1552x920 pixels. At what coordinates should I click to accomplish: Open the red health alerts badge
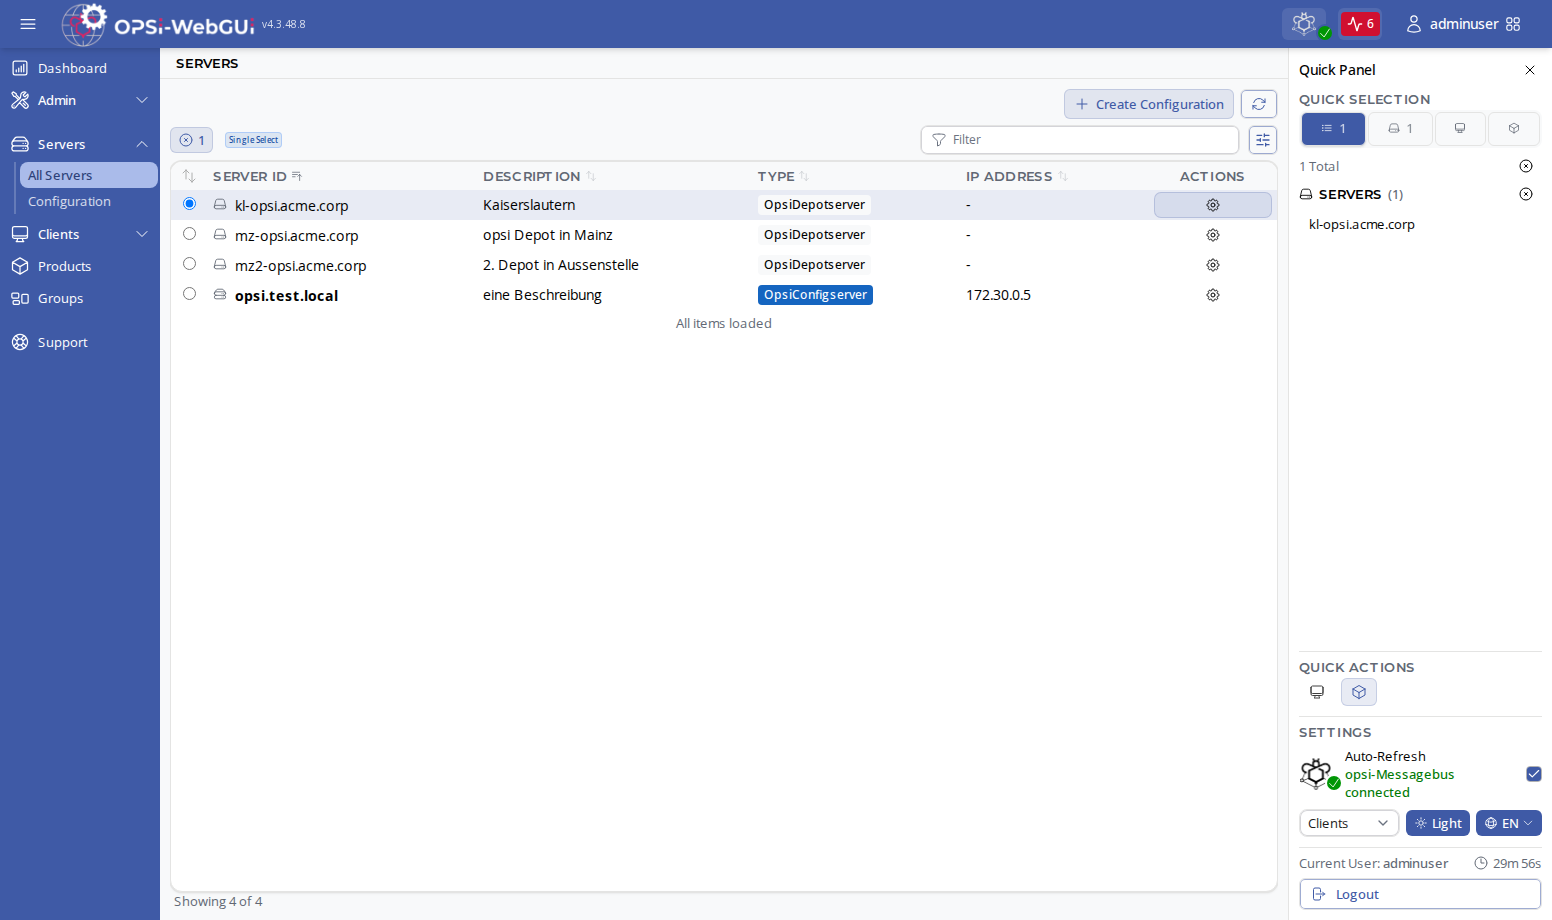[x=1360, y=24]
